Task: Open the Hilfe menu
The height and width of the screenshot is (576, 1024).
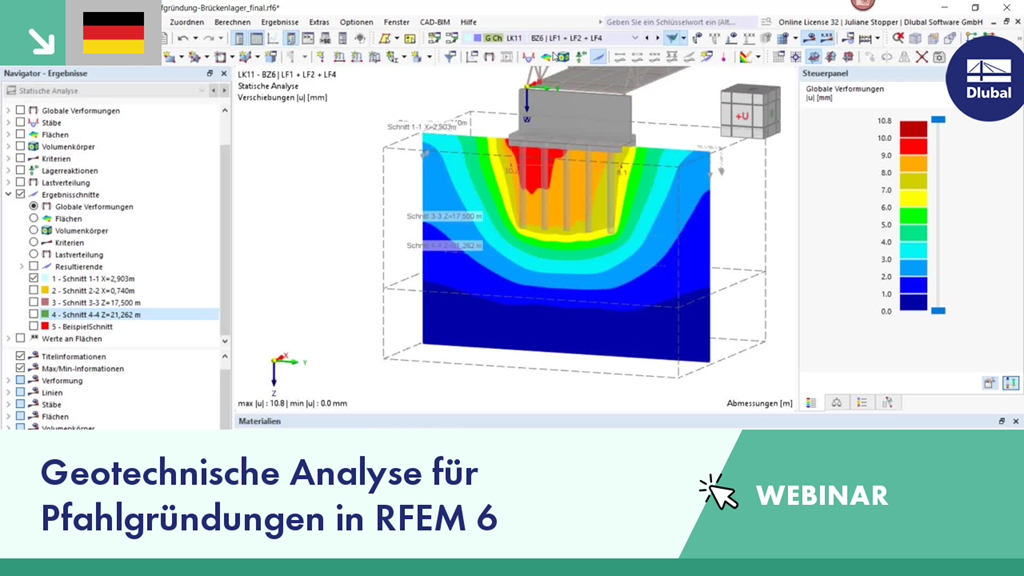Action: (468, 22)
